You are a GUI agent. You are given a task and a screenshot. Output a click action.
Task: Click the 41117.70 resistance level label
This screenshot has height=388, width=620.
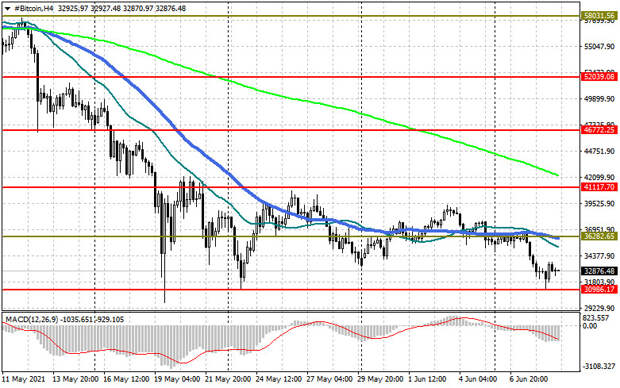(x=600, y=187)
